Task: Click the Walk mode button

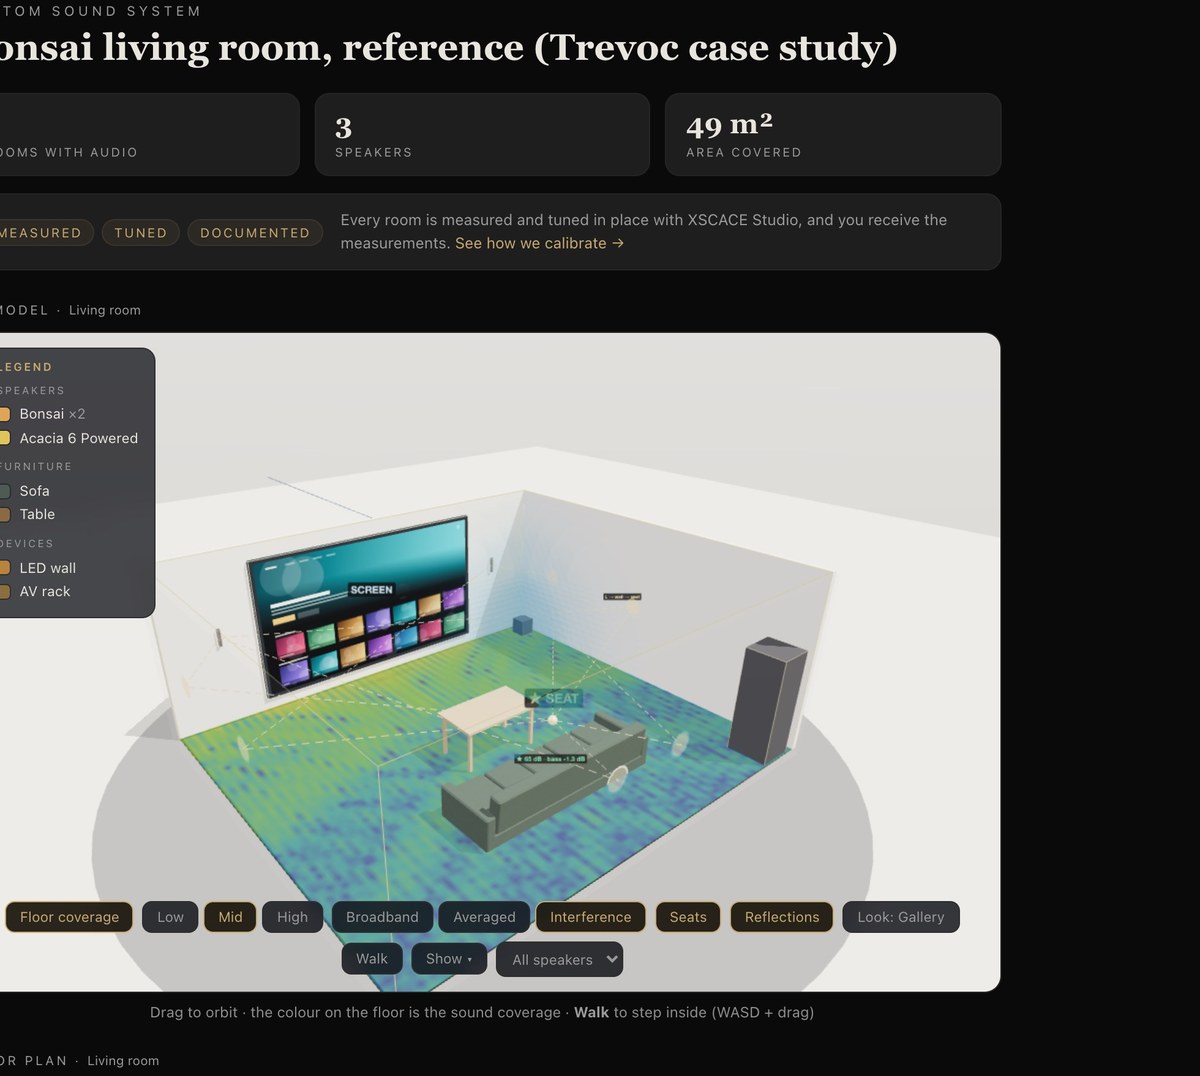Action: click(372, 959)
